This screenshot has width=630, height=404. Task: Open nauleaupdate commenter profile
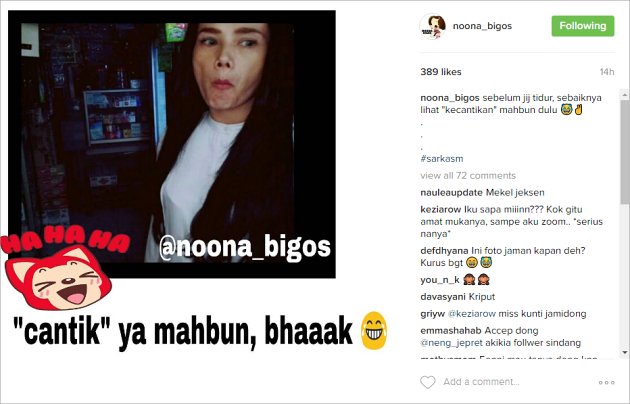pos(451,193)
